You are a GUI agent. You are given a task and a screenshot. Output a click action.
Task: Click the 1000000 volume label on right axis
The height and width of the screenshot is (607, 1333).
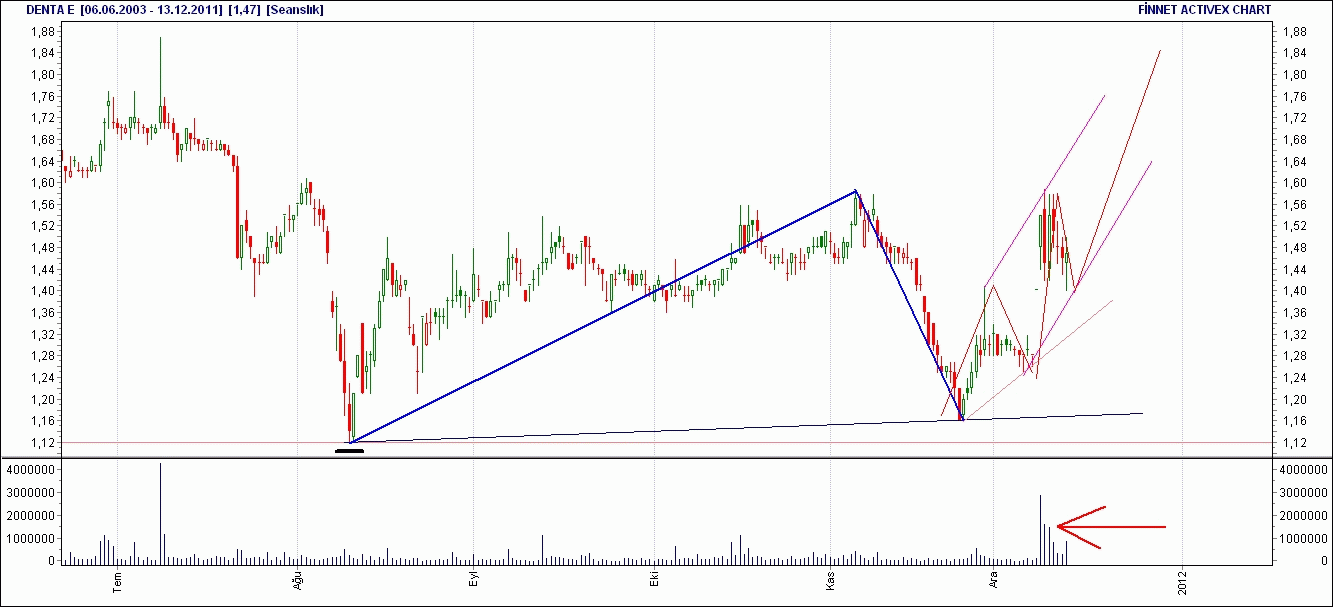click(1305, 538)
